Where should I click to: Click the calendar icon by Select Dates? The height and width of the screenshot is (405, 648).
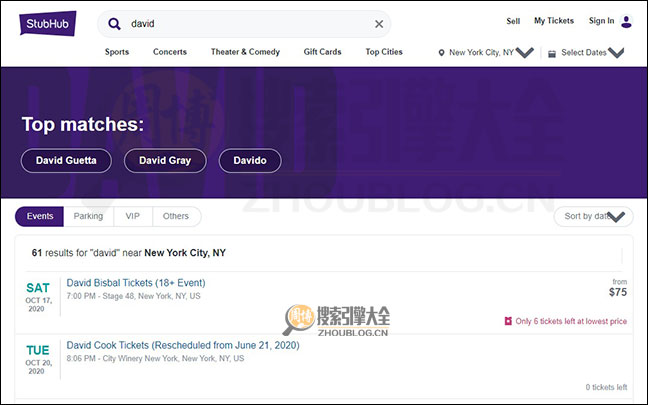click(x=552, y=54)
